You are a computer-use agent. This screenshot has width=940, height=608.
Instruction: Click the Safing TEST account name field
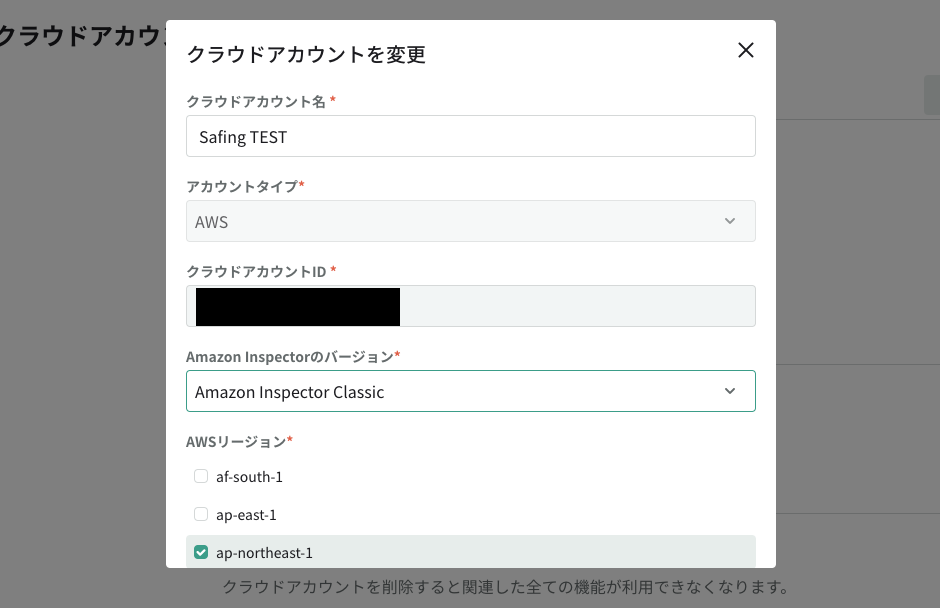[x=471, y=136]
